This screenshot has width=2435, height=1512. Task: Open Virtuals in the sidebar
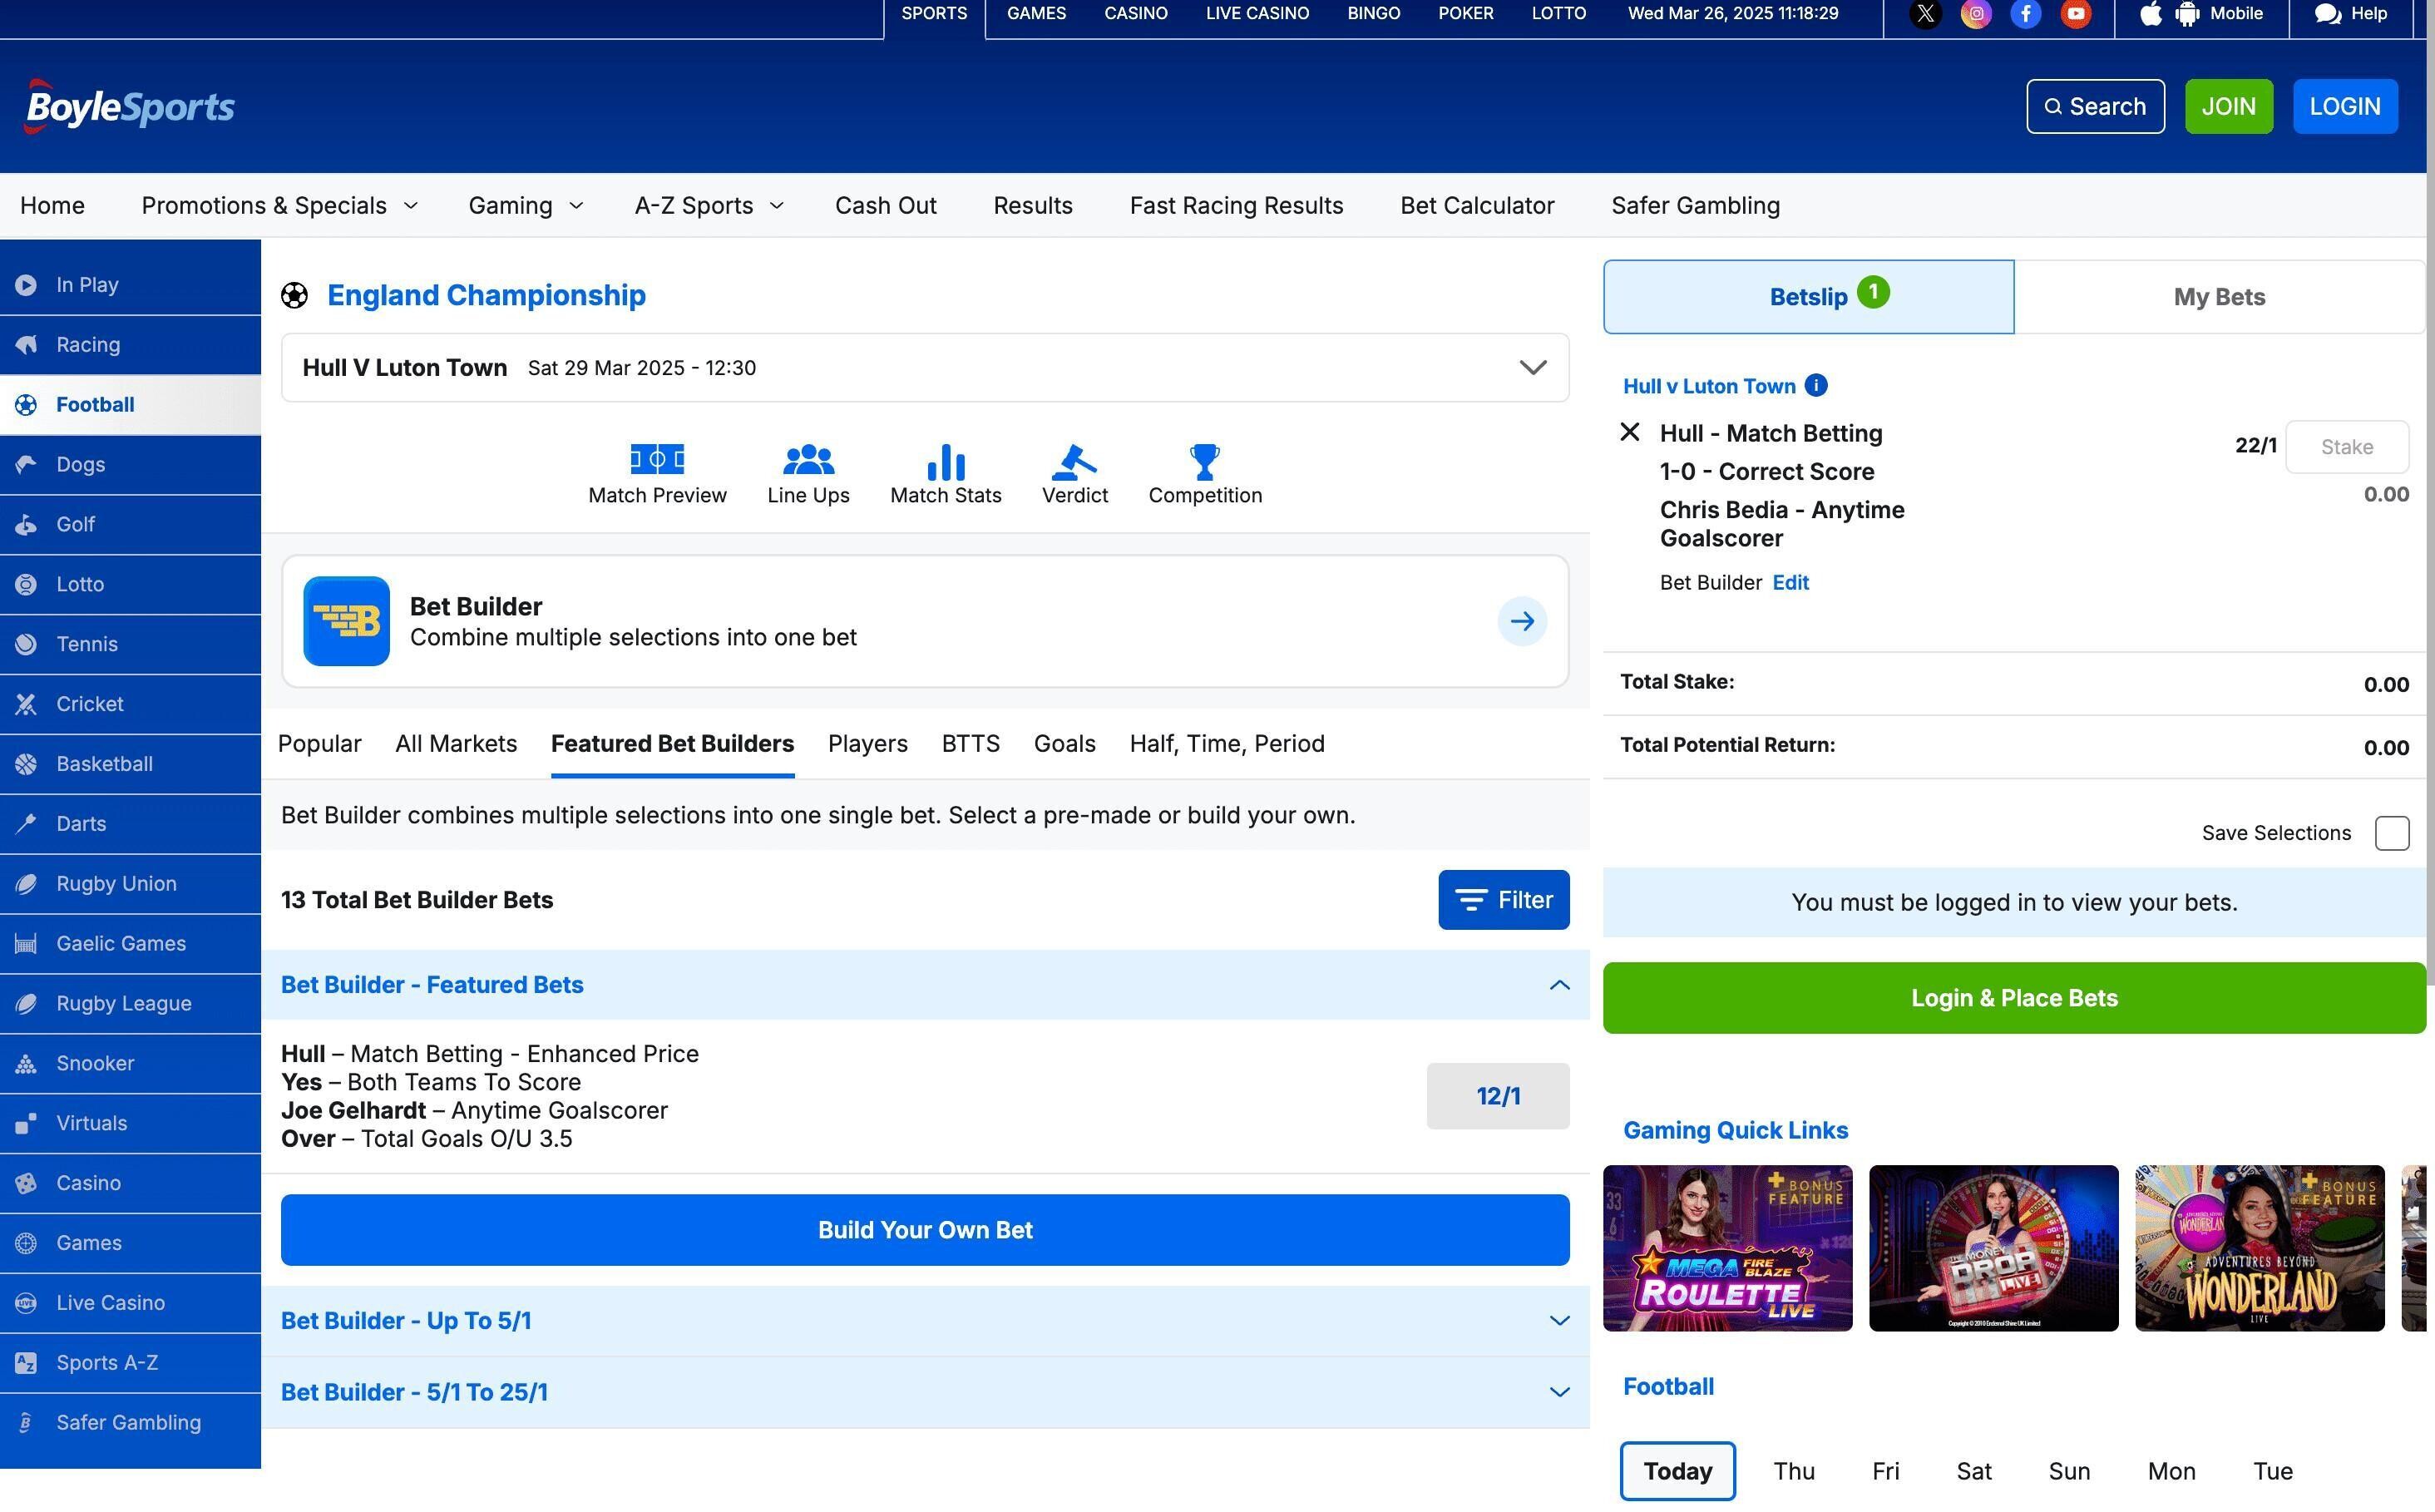coord(130,1124)
